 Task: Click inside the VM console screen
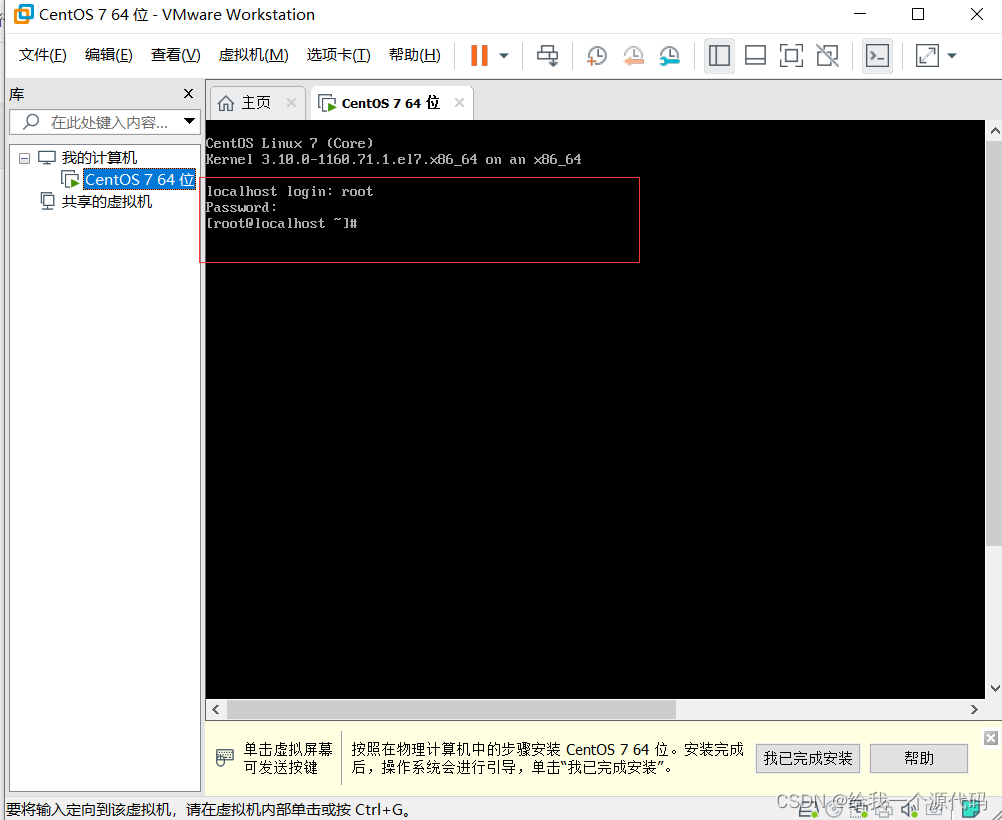[594, 409]
